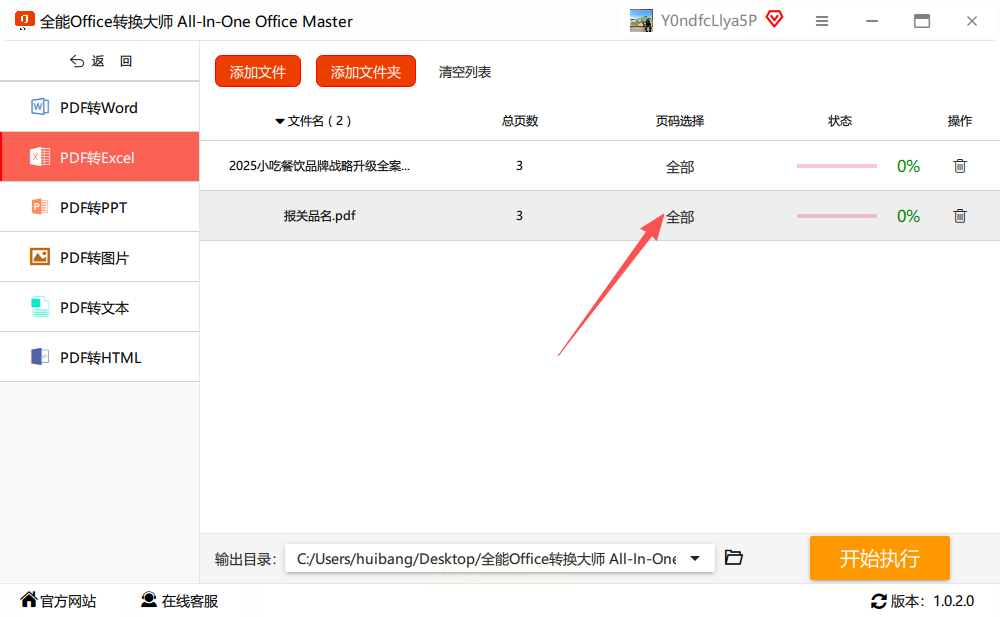Set page selection 全部 for 报关品名.pdf

click(680, 218)
